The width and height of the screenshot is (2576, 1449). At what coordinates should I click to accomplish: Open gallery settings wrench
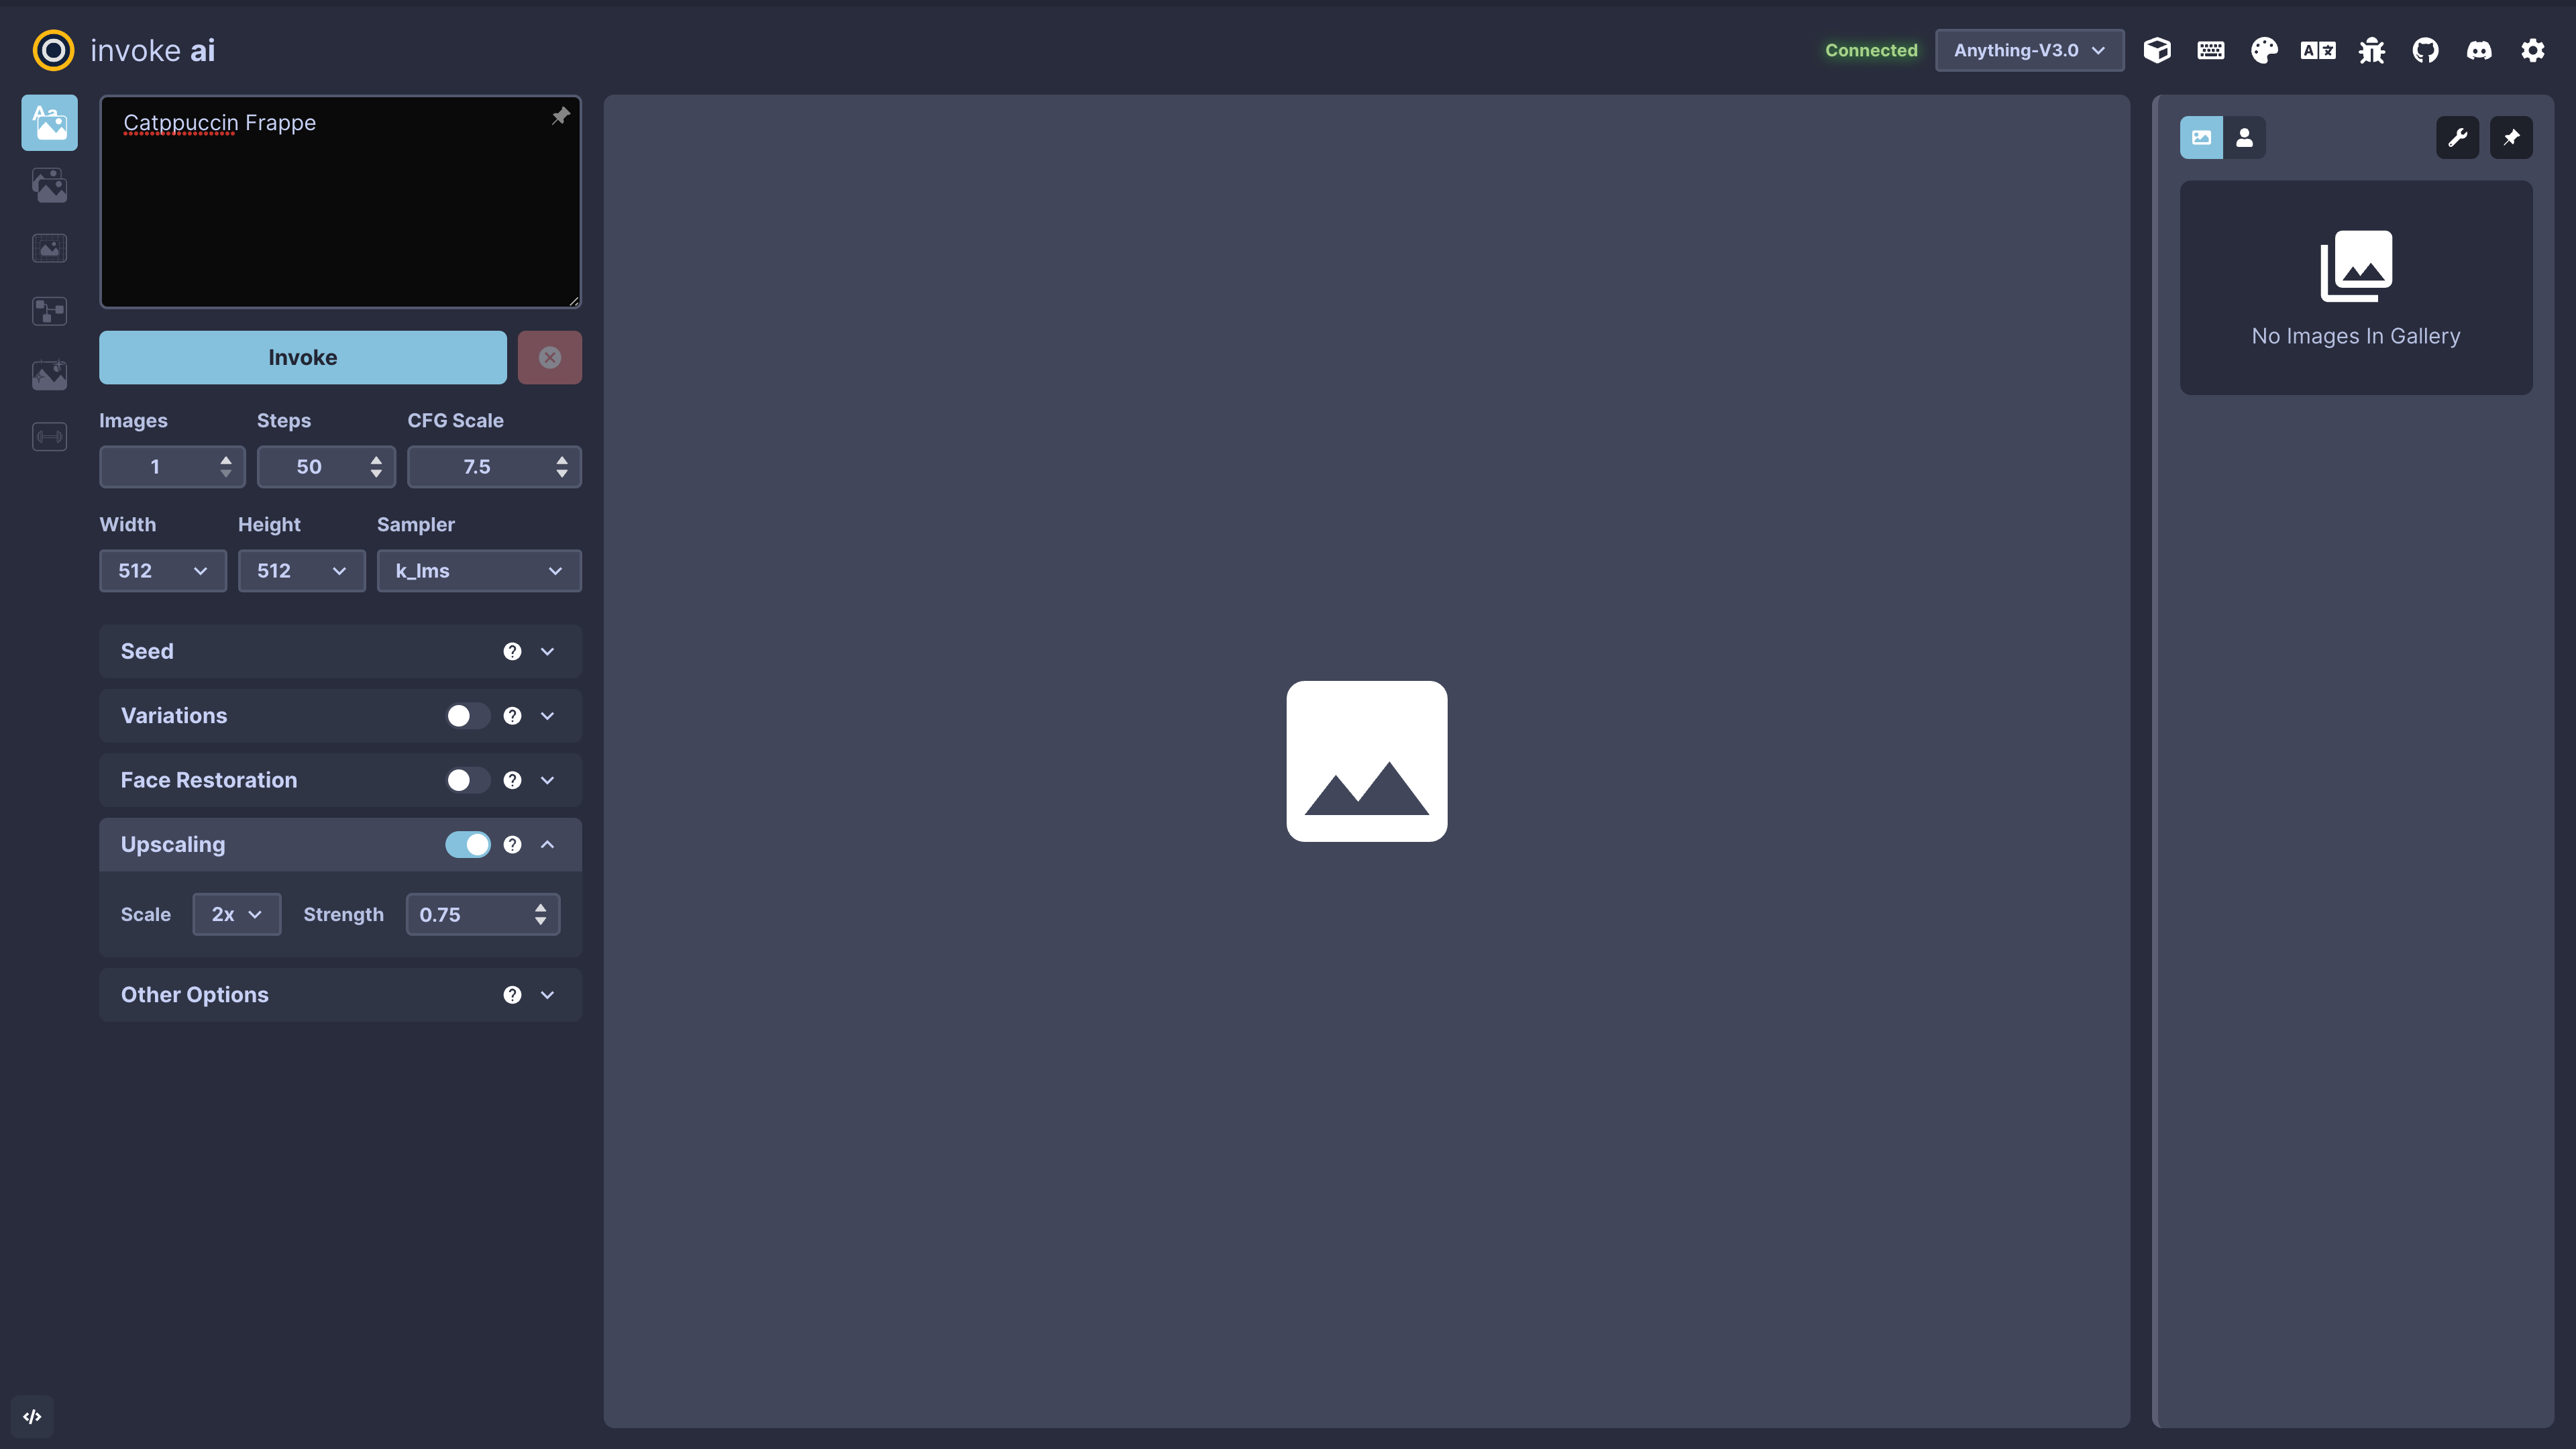2457,138
